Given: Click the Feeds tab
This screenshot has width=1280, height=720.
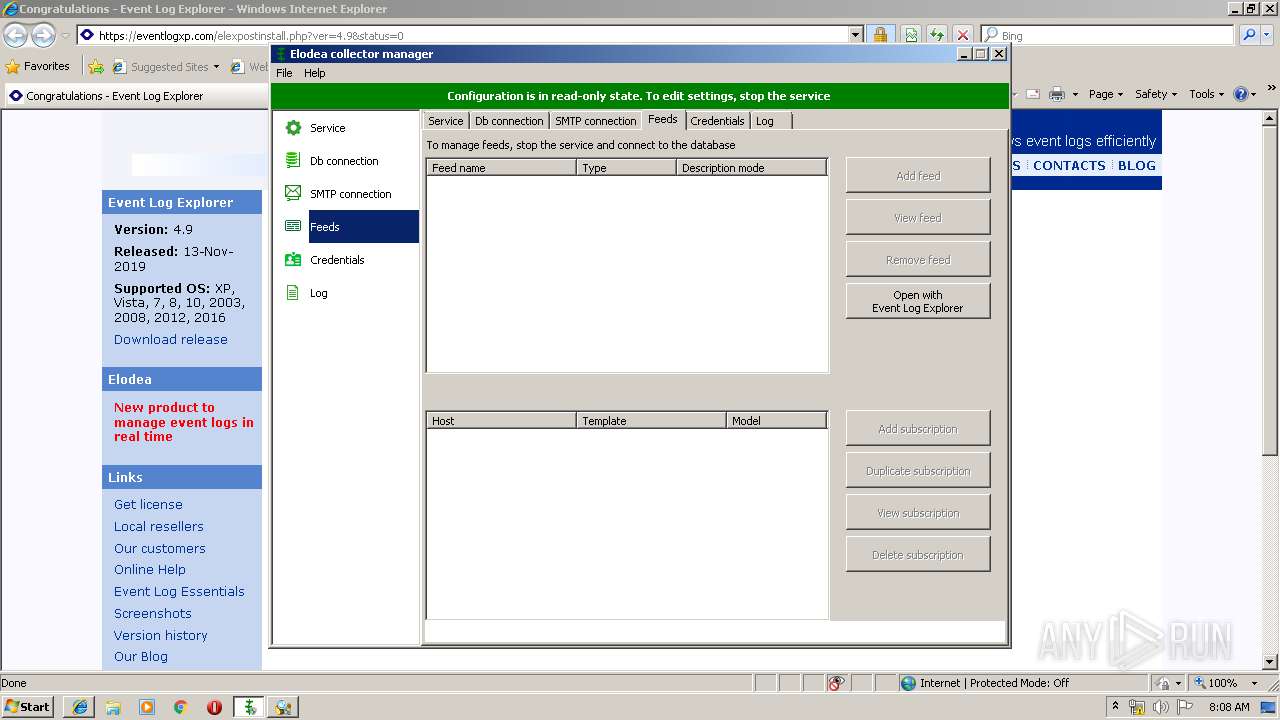Looking at the screenshot, I should point(663,119).
